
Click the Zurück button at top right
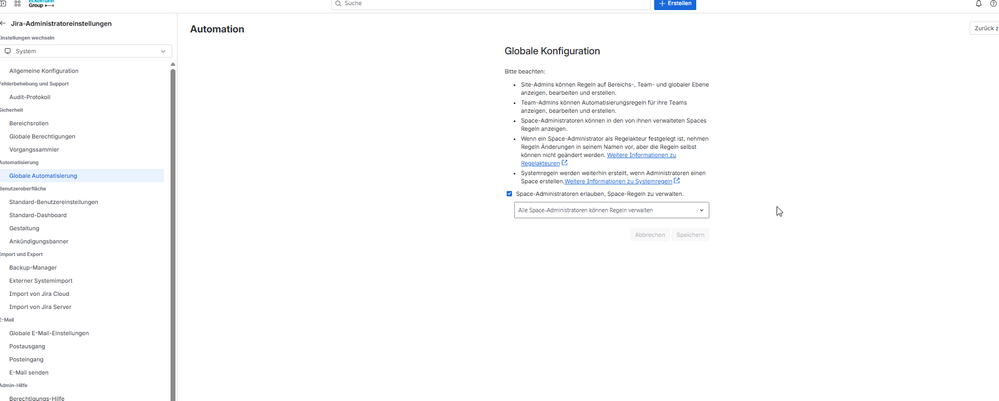[984, 28]
